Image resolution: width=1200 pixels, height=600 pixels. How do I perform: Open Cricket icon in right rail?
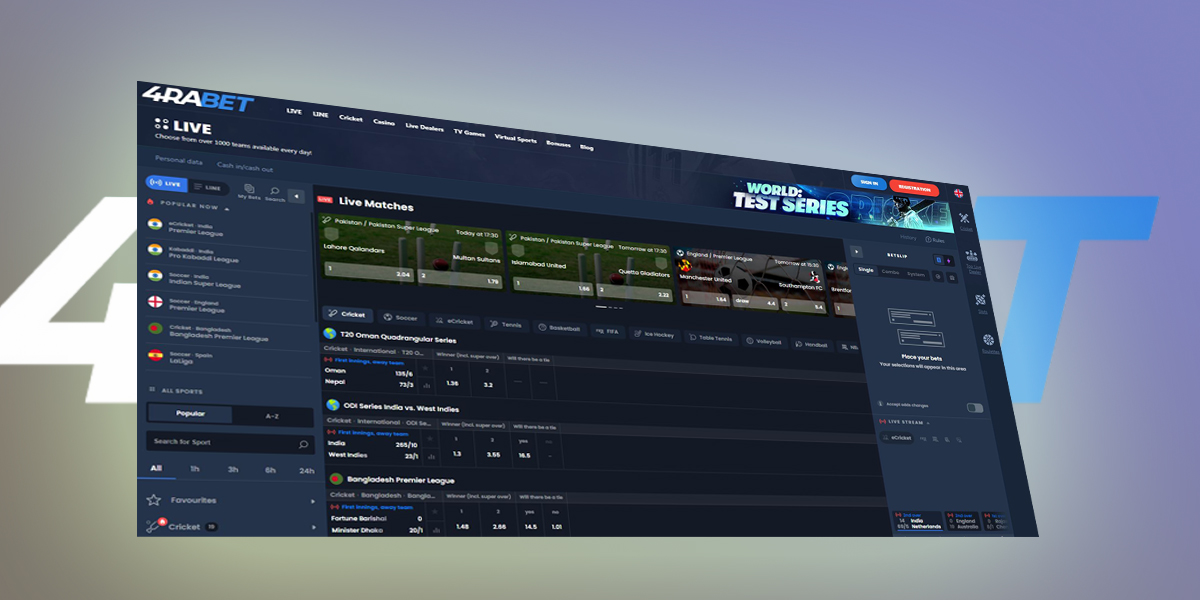[x=964, y=220]
